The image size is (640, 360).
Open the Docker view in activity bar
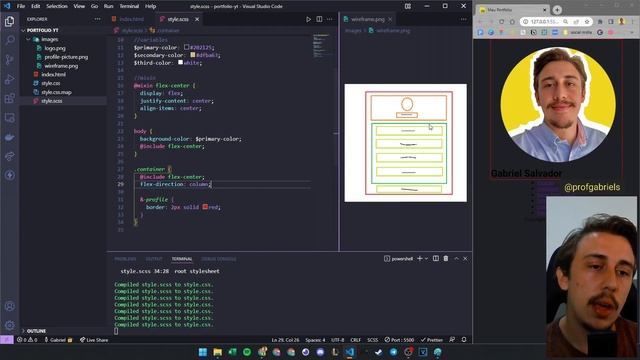[9, 137]
